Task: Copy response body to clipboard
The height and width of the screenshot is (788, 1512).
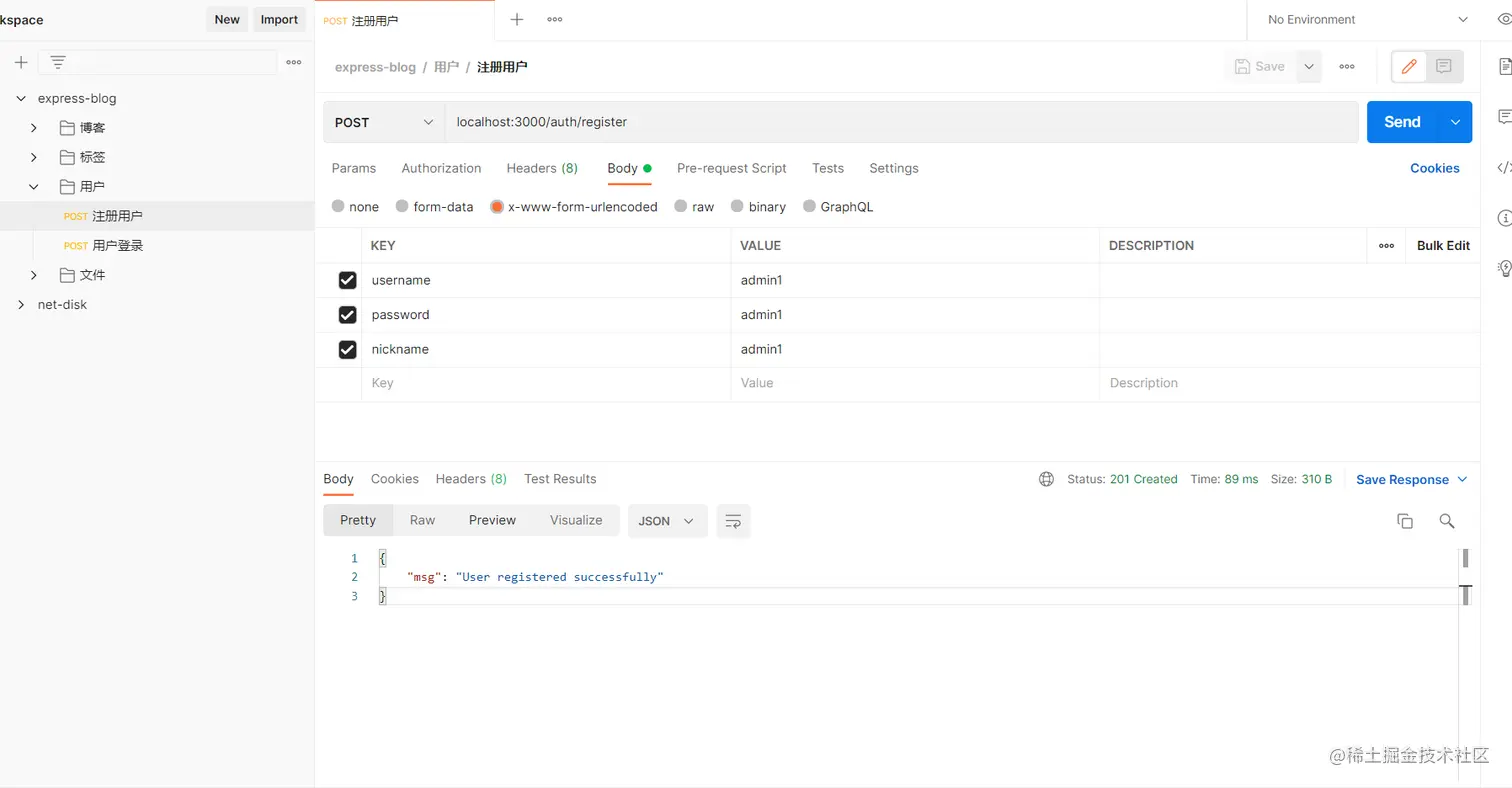Action: pos(1405,521)
